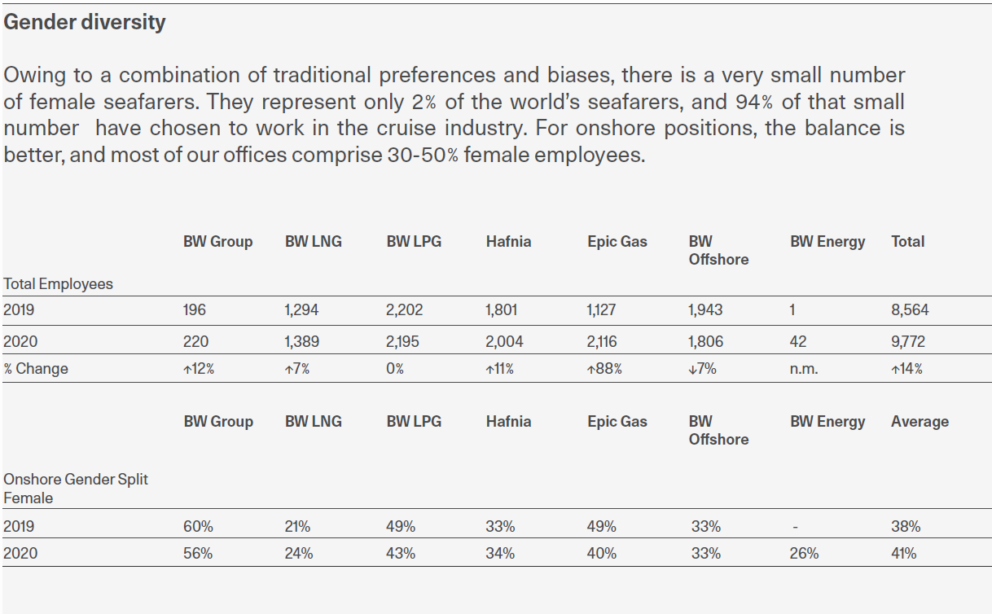Click Epic Gas 88% change cell
This screenshot has width=992, height=614.
tap(604, 369)
